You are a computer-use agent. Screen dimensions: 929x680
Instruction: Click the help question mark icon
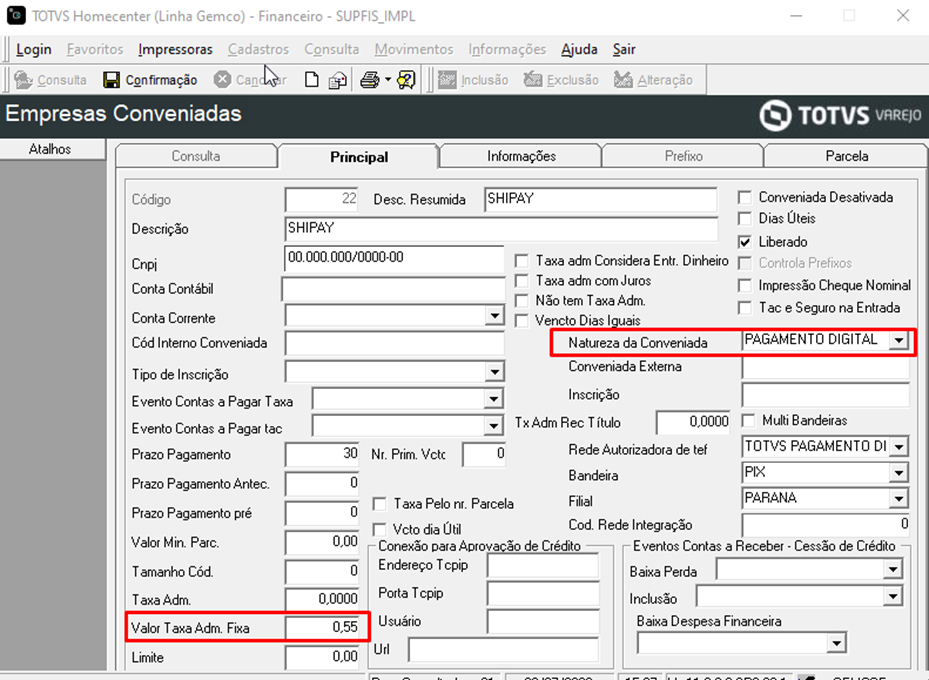[x=406, y=79]
